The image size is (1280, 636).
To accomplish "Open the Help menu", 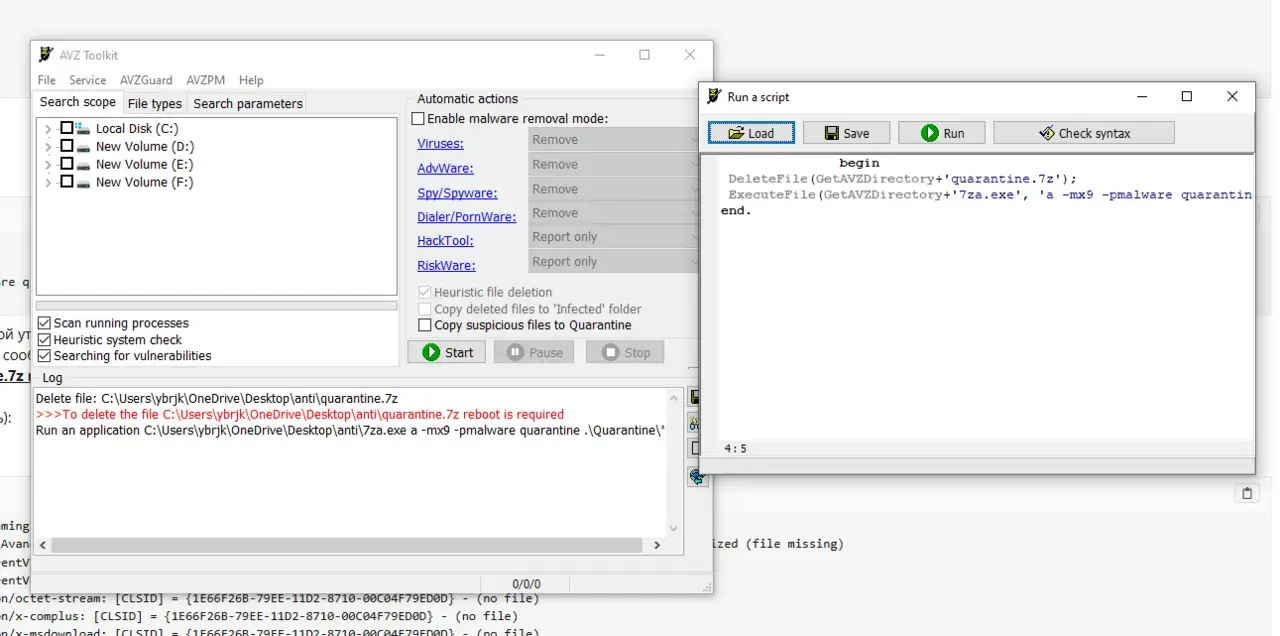I will (251, 80).
